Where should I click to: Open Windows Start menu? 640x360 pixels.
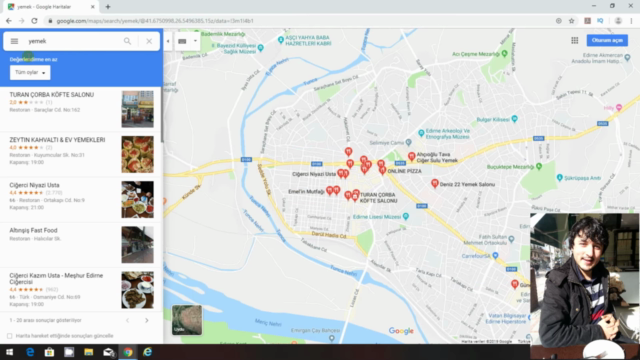(9, 352)
